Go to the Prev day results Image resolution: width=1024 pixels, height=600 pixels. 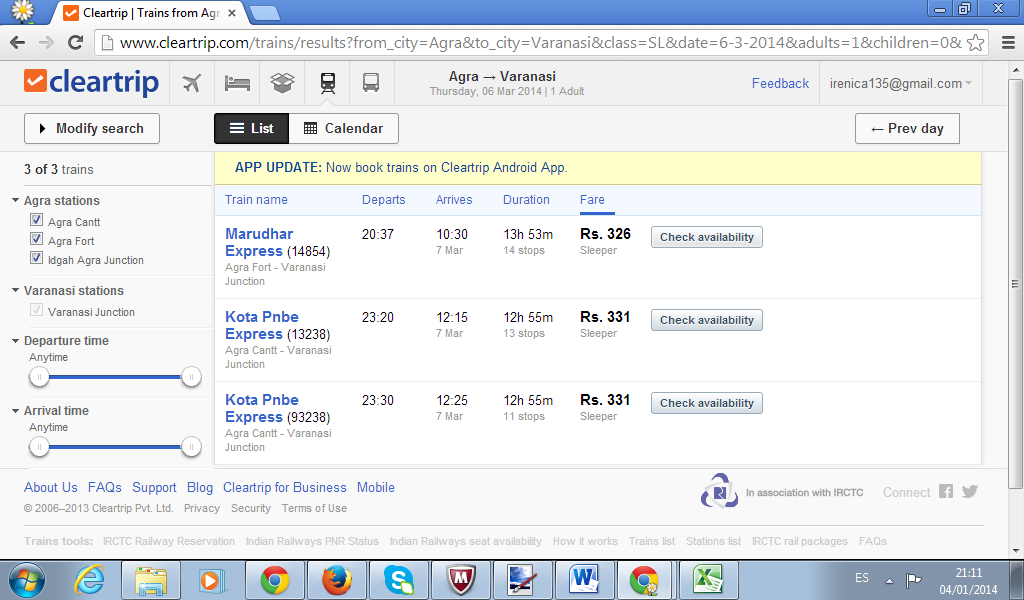[x=907, y=129]
